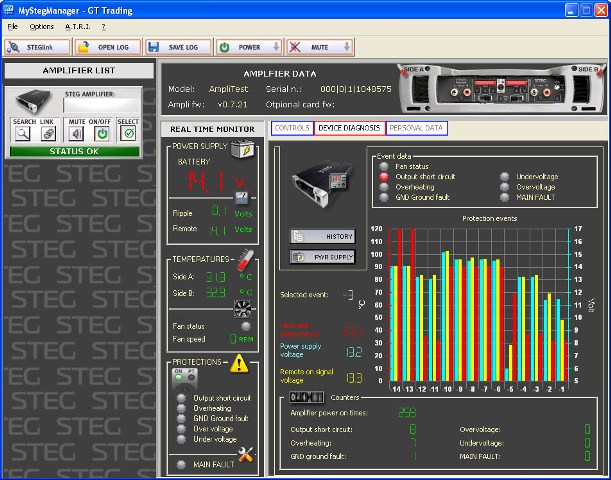Click the battery icon in Power Supply
The width and height of the screenshot is (611, 480).
click(240, 150)
